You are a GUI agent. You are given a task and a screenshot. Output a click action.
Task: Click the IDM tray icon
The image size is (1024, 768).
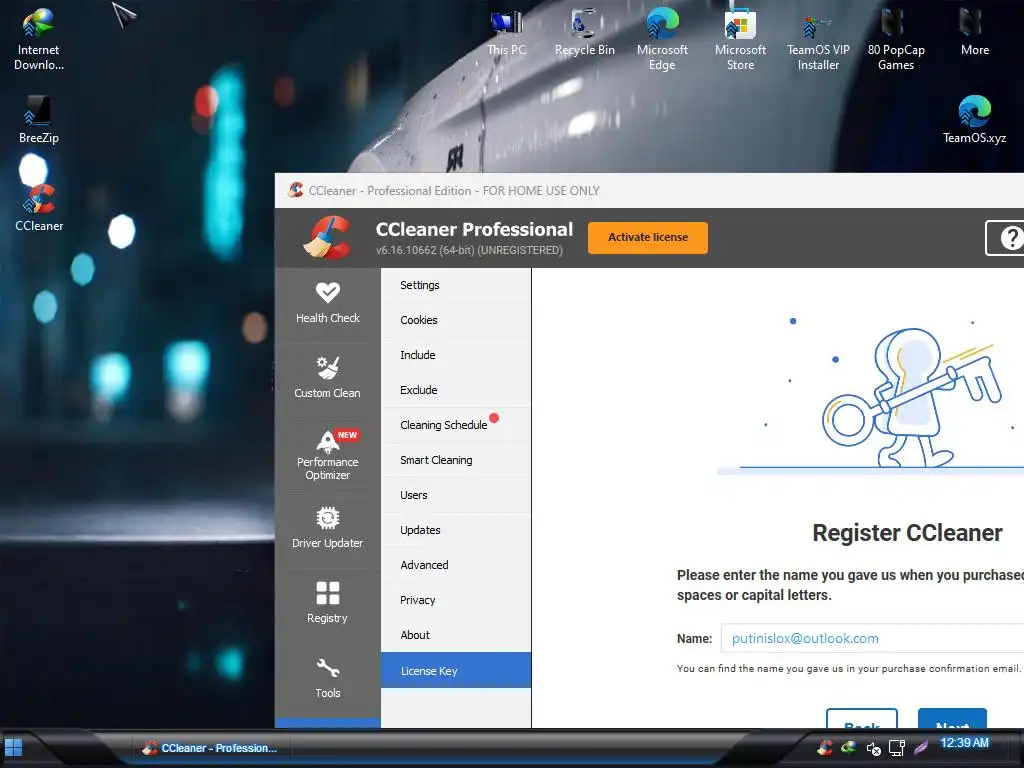[x=848, y=746]
